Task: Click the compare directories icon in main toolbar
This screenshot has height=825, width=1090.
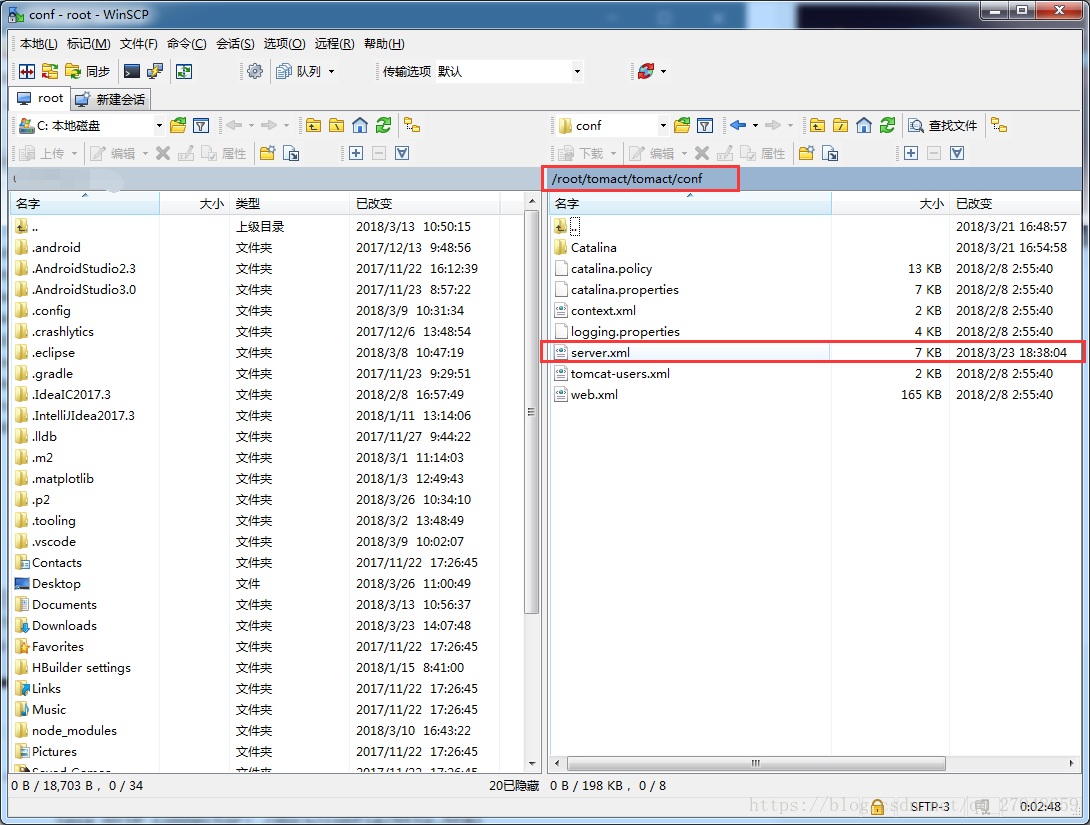Action: point(27,71)
